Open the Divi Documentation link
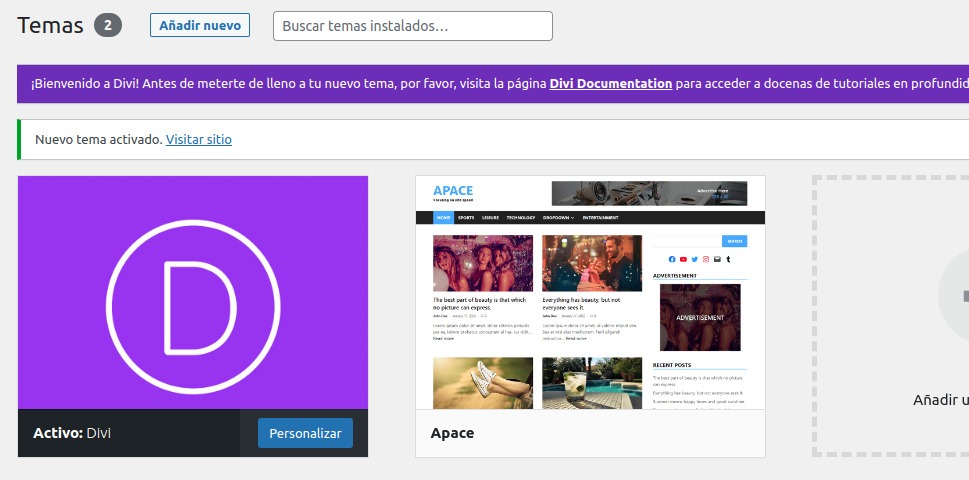The width and height of the screenshot is (969, 480). pos(611,83)
